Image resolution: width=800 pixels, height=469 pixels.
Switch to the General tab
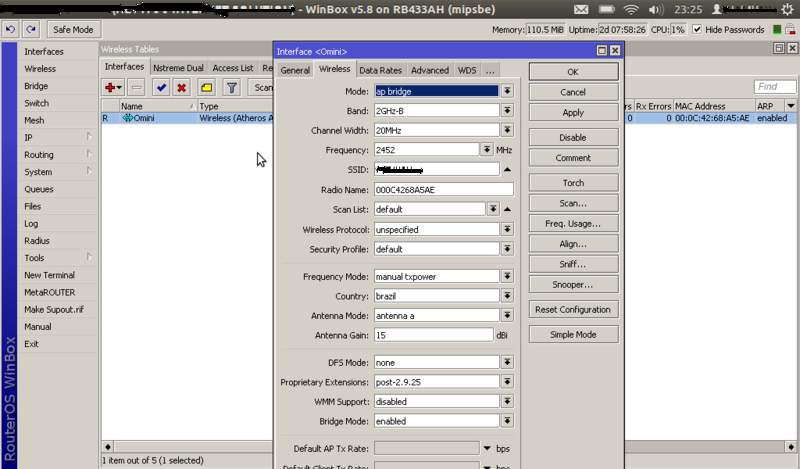point(295,70)
